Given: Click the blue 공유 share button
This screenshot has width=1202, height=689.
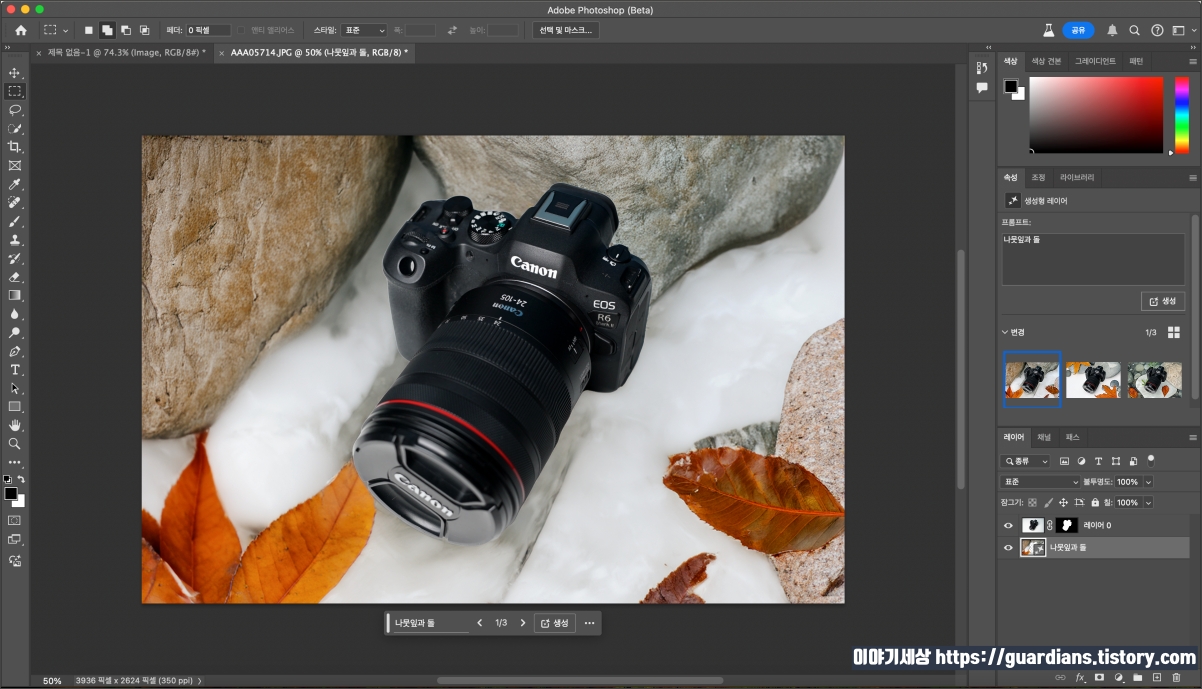Looking at the screenshot, I should coord(1078,30).
